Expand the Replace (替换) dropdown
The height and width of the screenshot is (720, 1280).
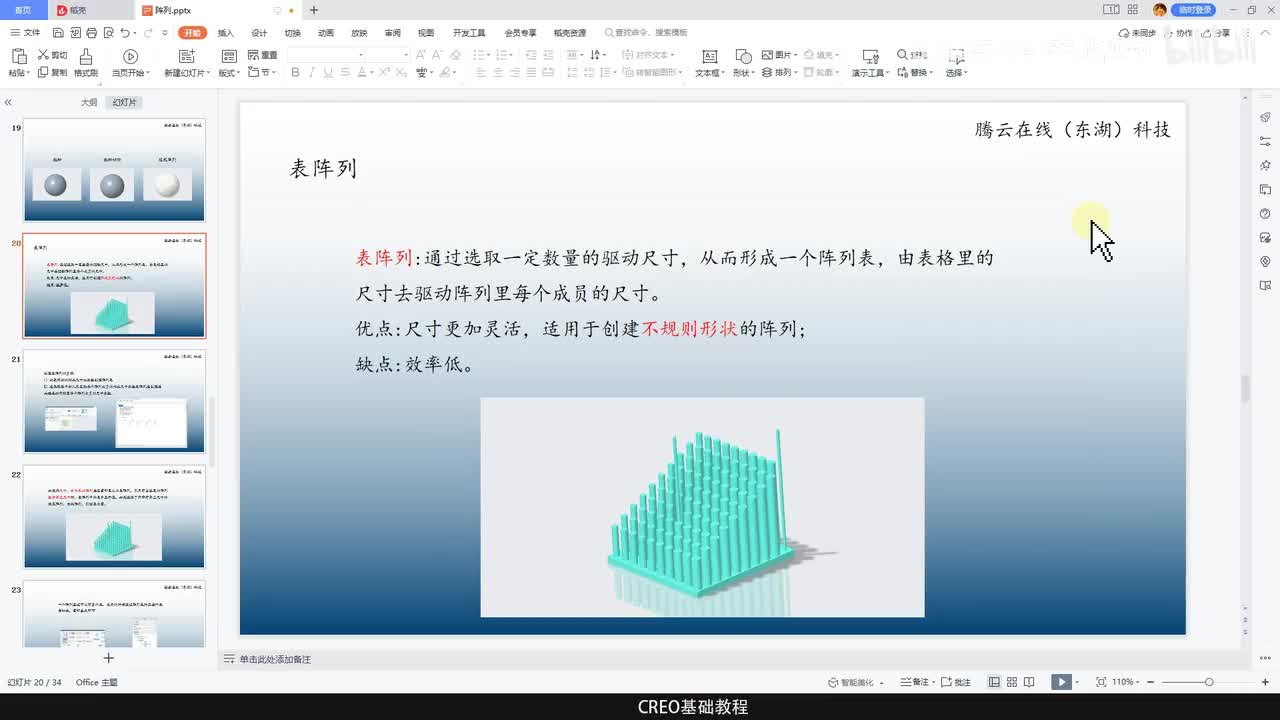pos(917,72)
